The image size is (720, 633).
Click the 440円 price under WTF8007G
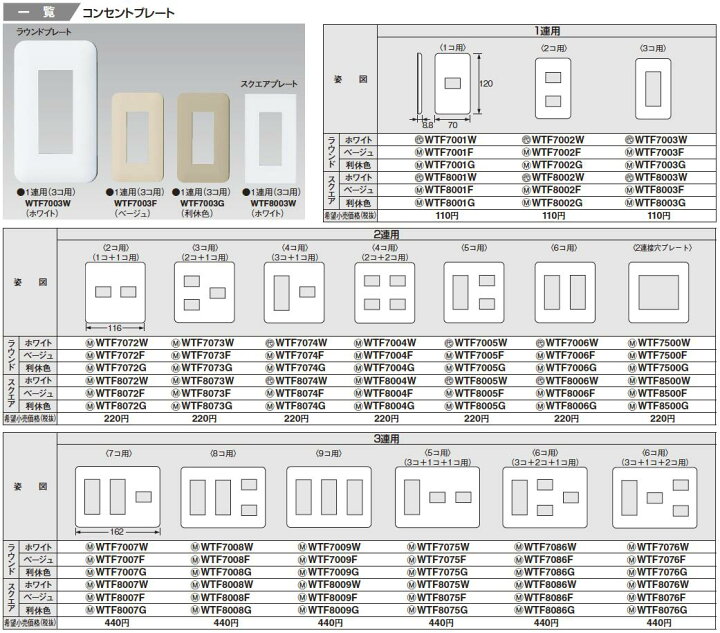(x=117, y=622)
